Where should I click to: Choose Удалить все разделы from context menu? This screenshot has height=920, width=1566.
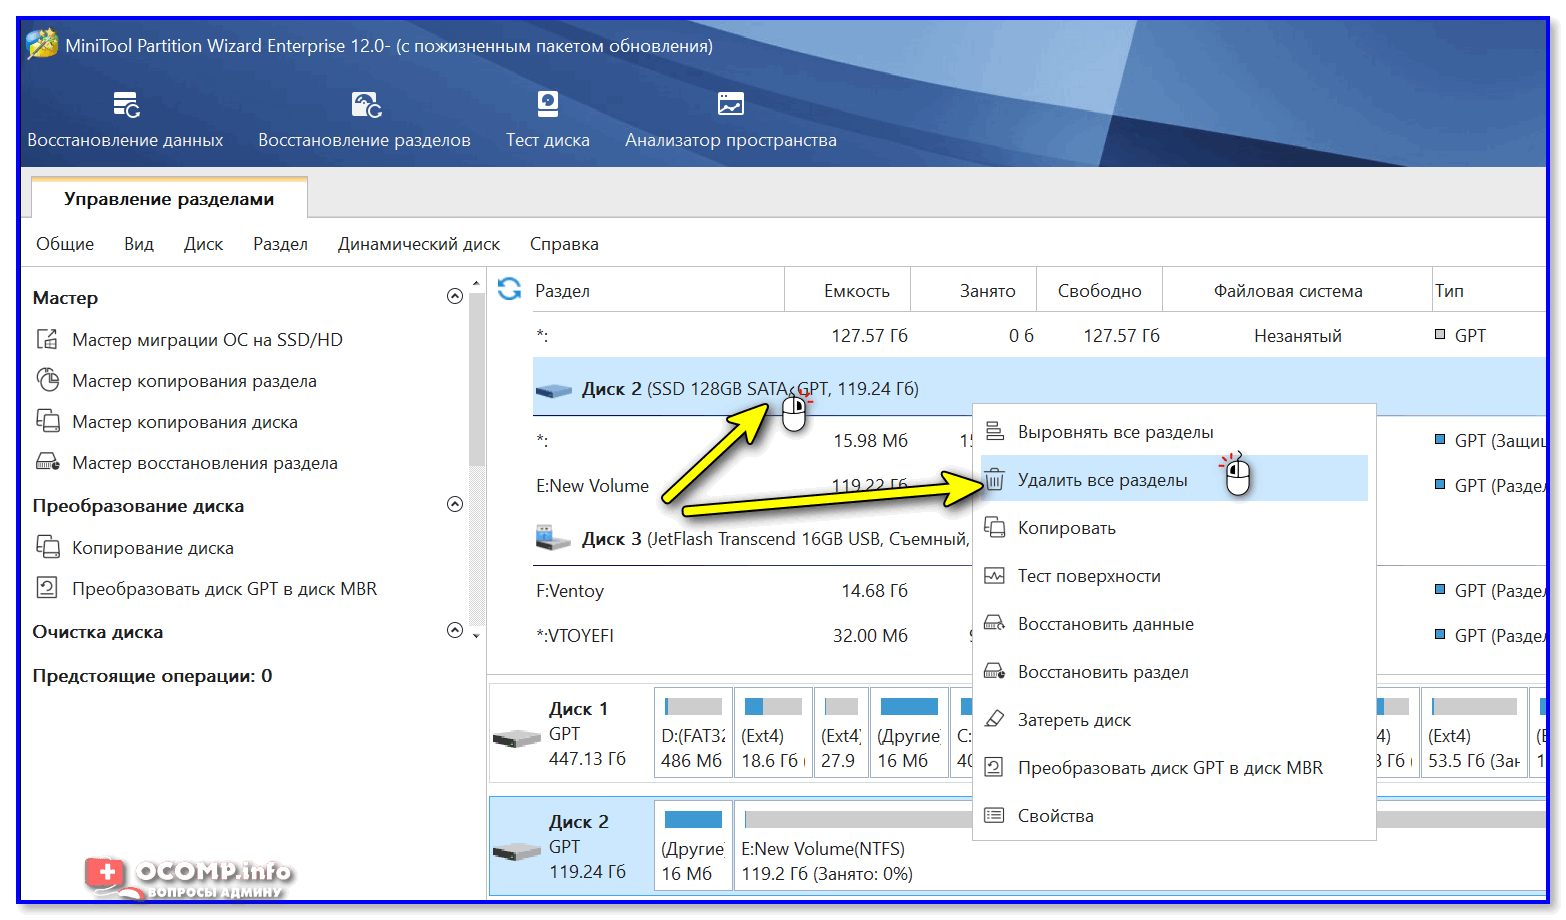(1174, 479)
